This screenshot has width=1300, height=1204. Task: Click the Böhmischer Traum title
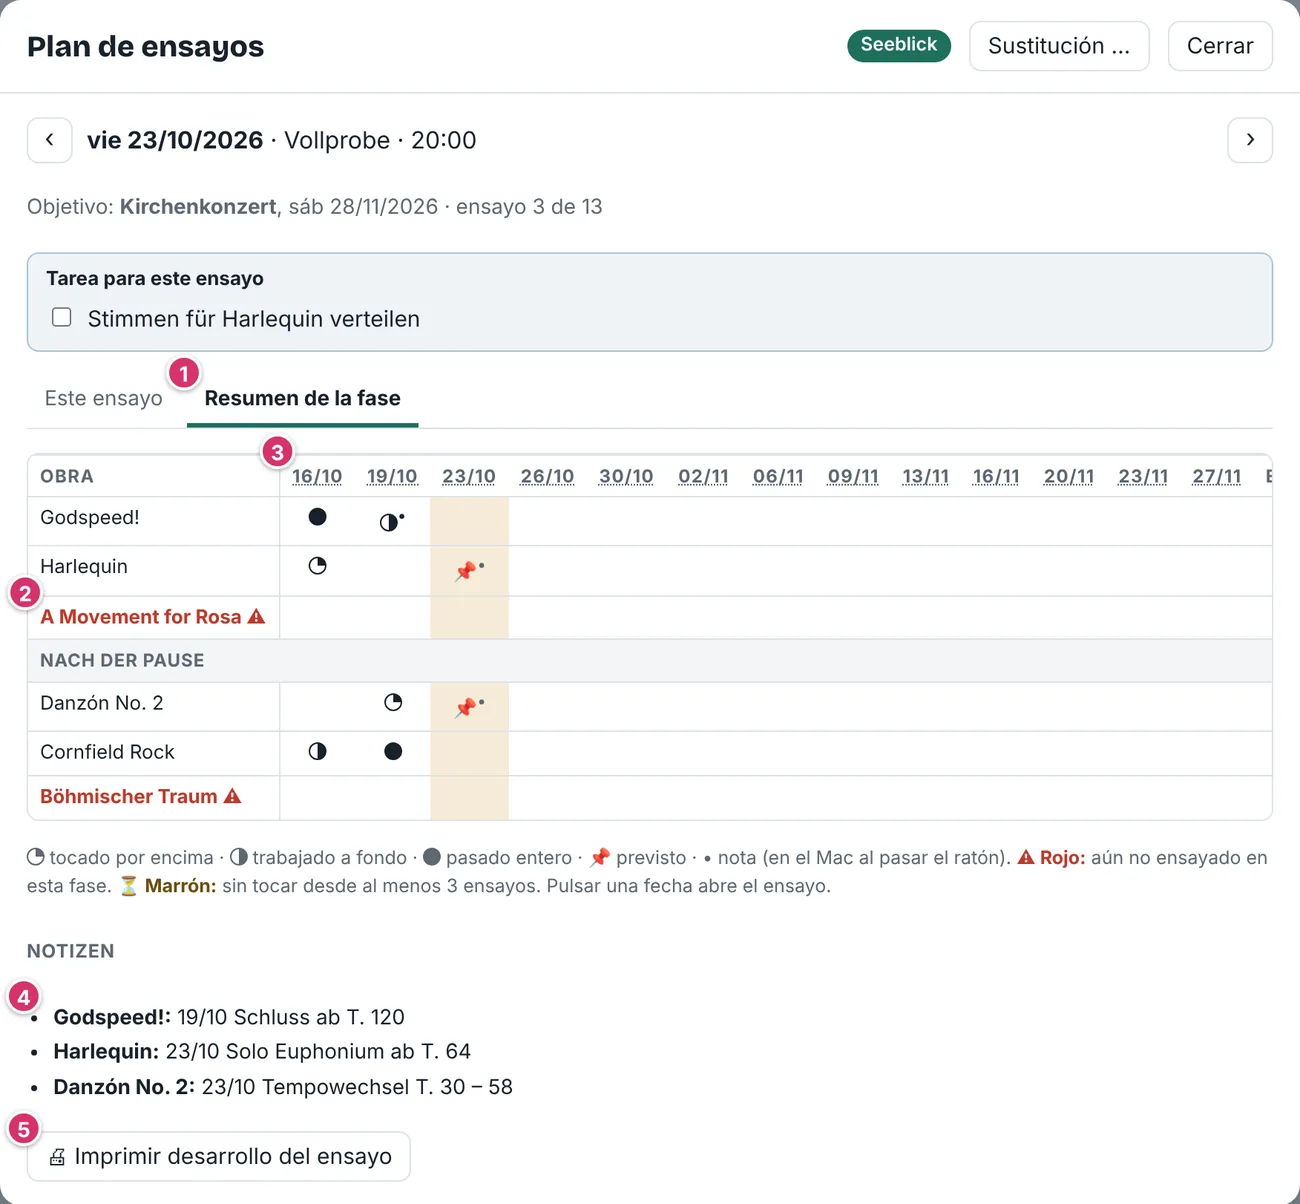point(129,796)
